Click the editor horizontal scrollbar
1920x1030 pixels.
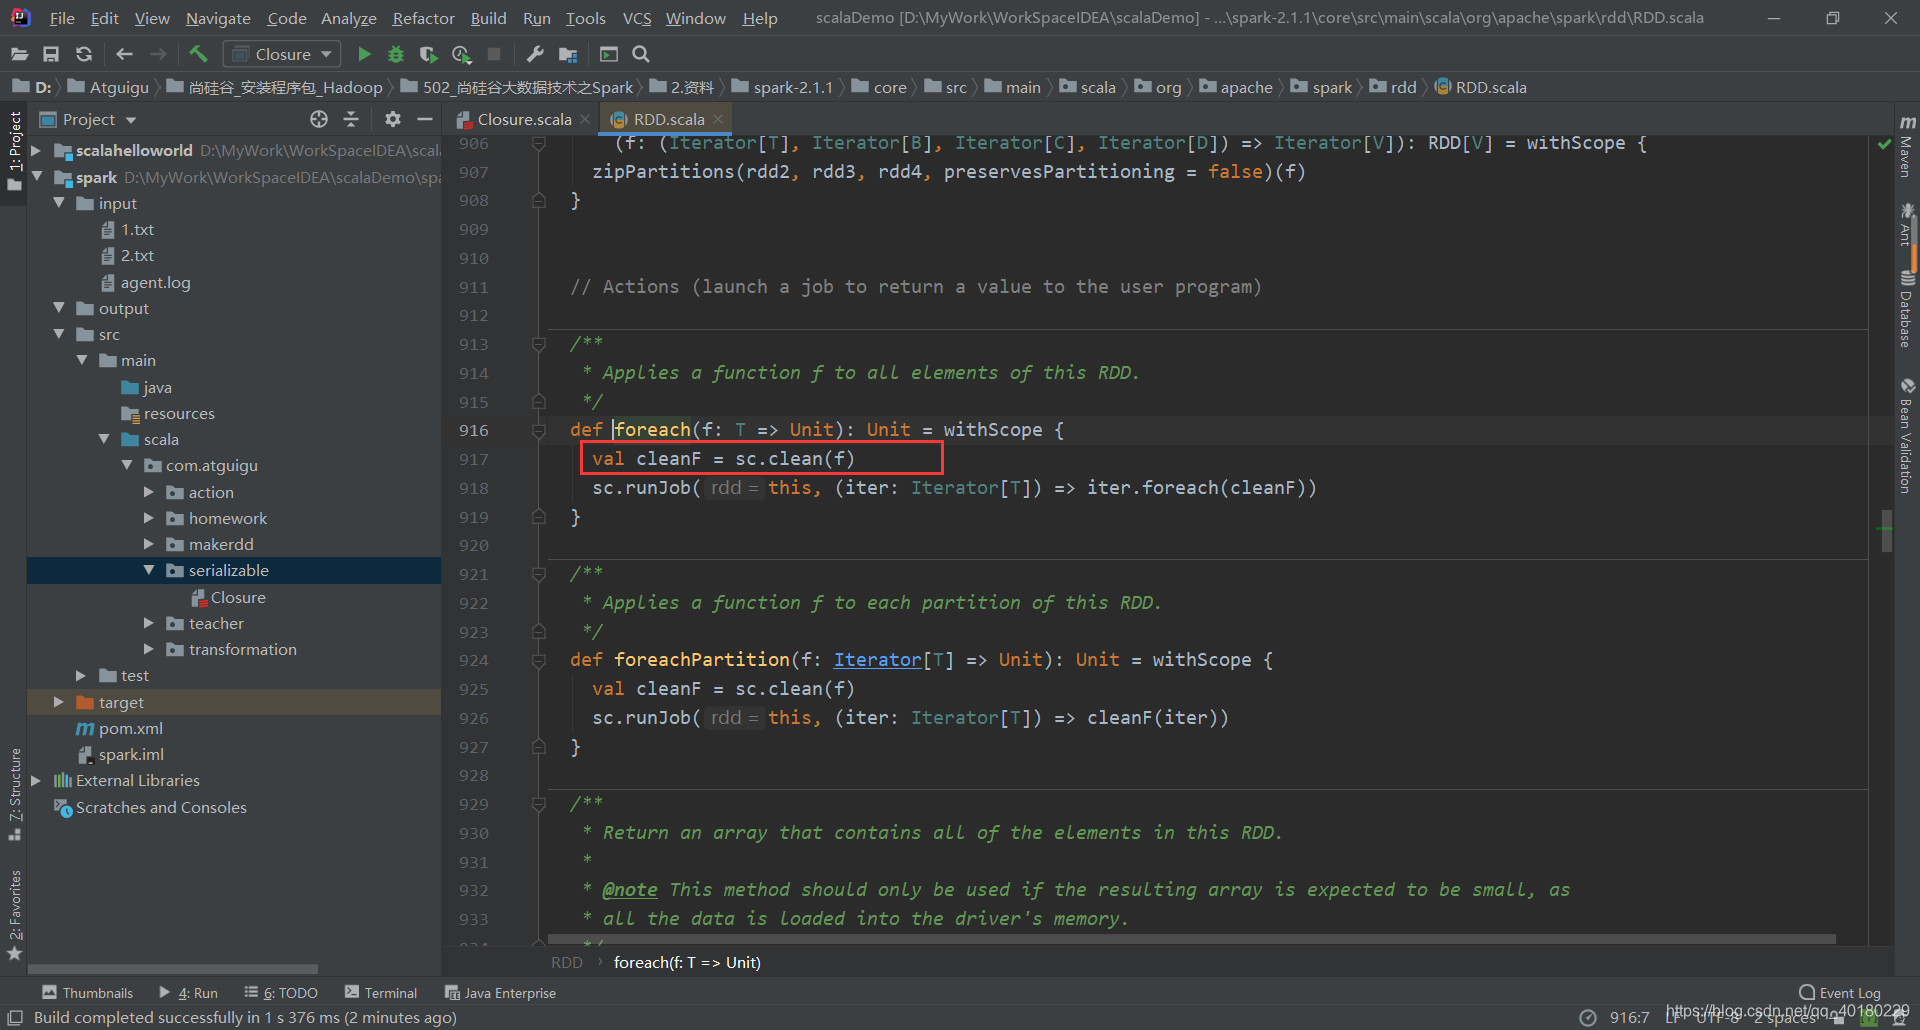[1191, 940]
